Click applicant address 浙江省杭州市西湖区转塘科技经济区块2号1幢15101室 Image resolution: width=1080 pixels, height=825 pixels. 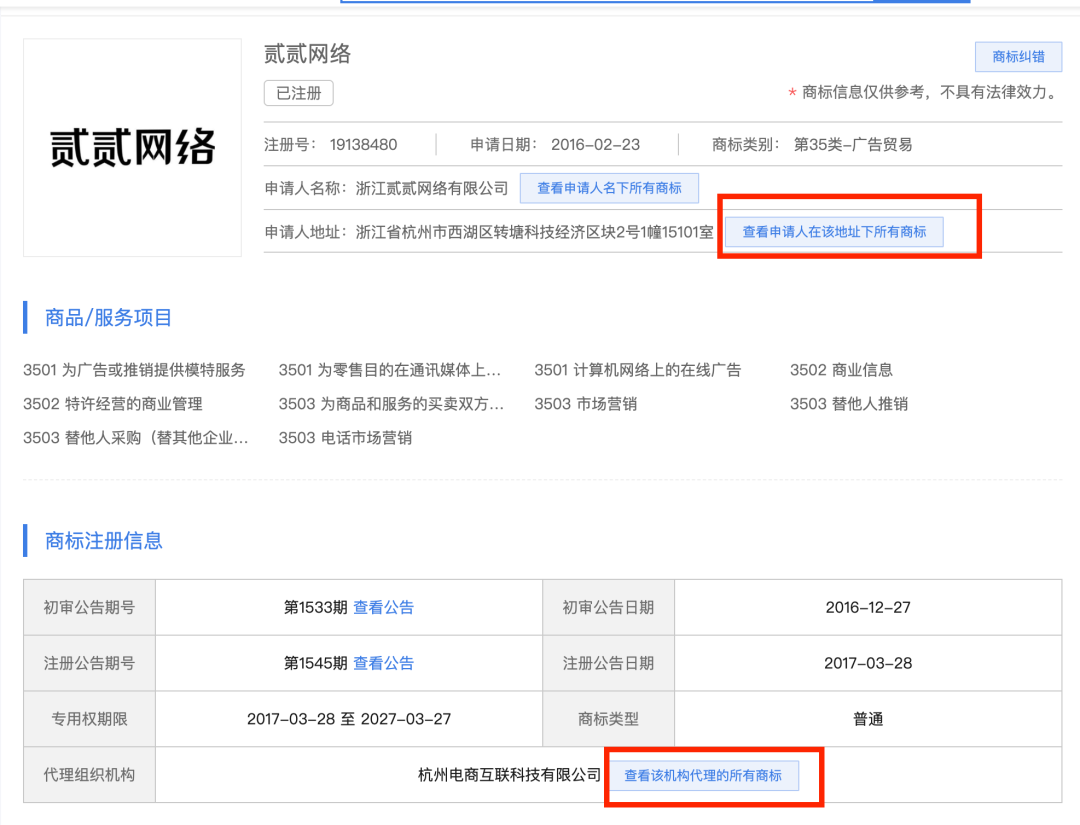click(x=534, y=233)
